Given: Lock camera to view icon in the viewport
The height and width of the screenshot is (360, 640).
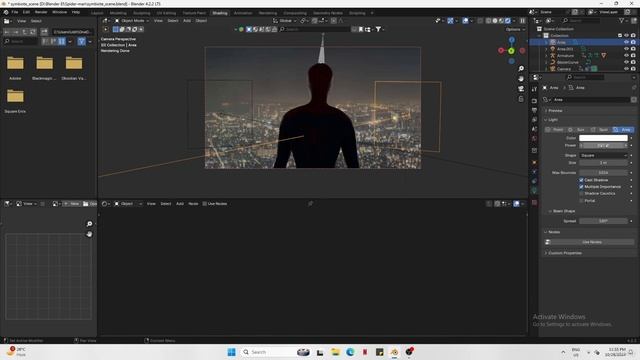Looking at the screenshot, I should tap(521, 99).
